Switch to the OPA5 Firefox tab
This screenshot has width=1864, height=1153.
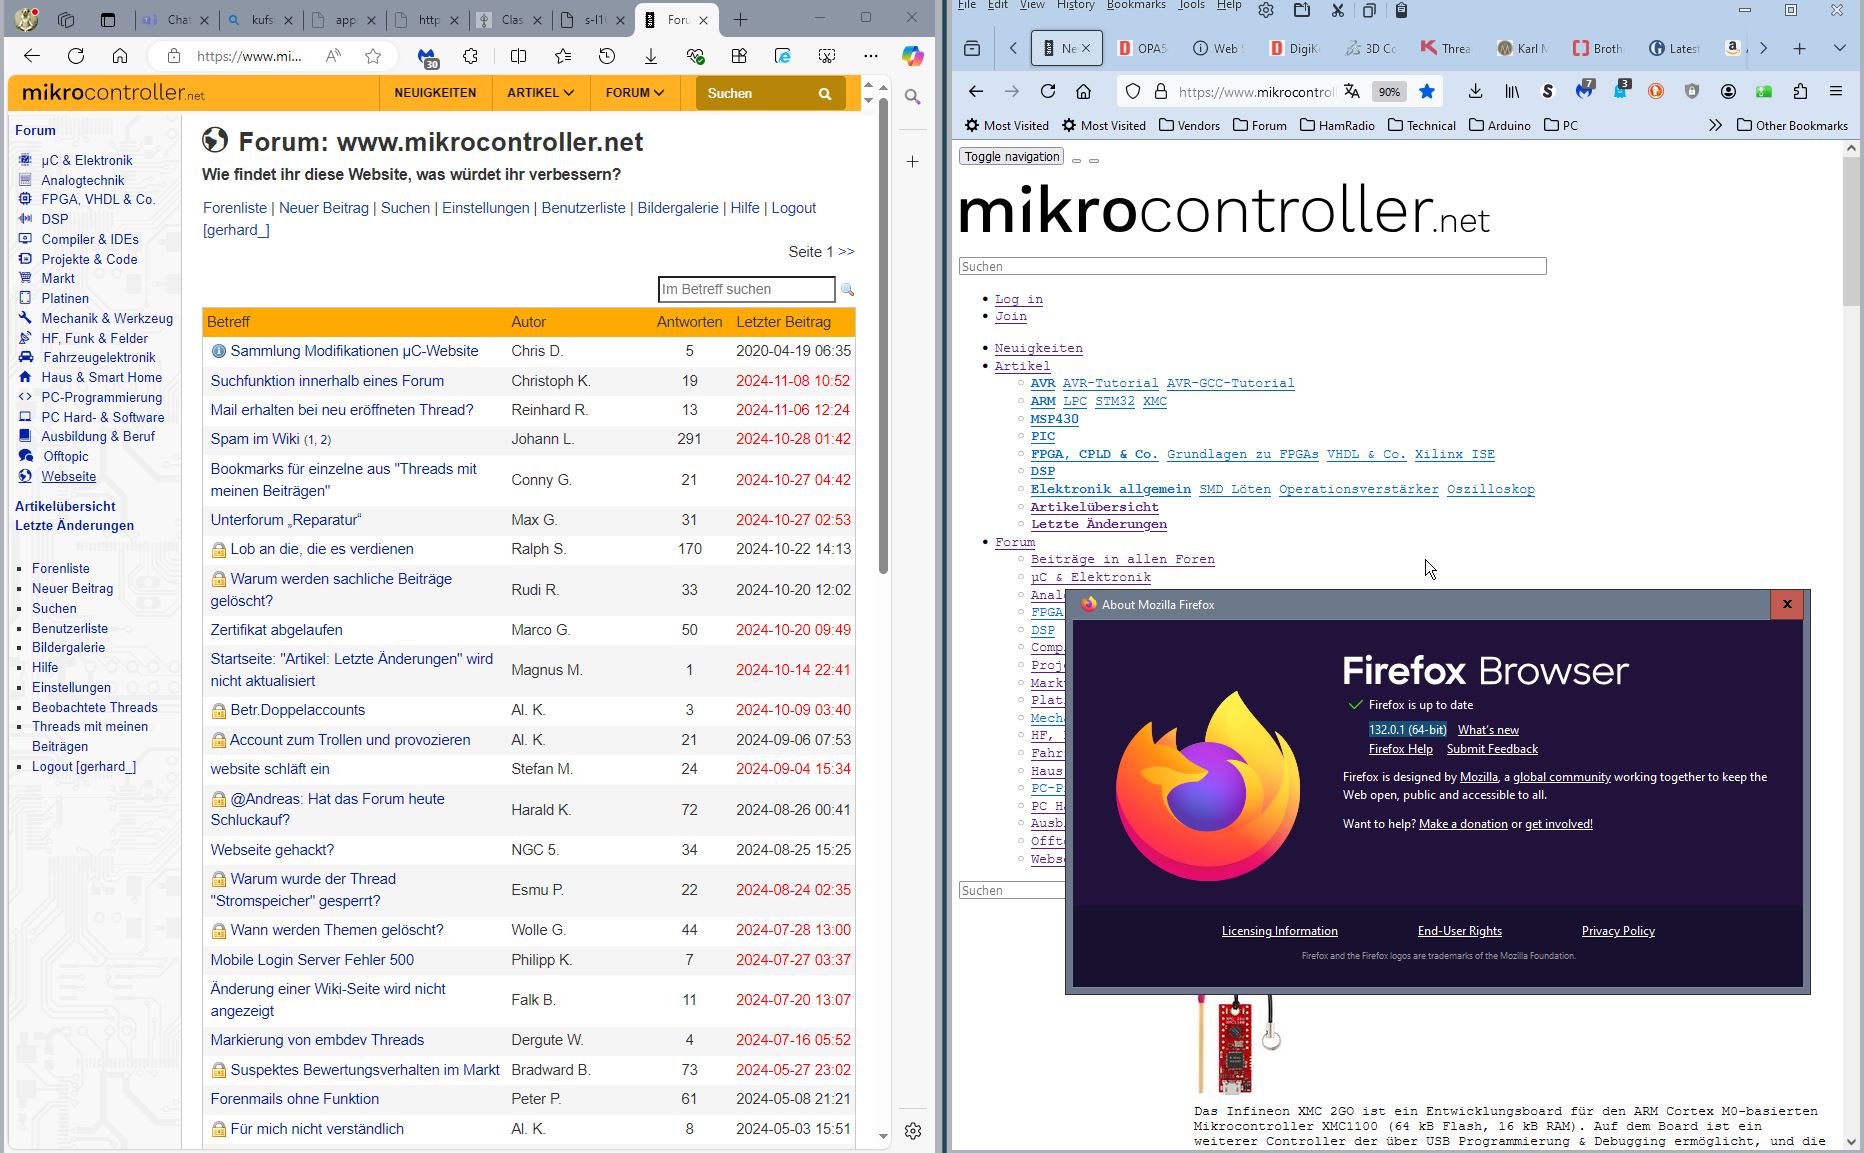(1141, 48)
